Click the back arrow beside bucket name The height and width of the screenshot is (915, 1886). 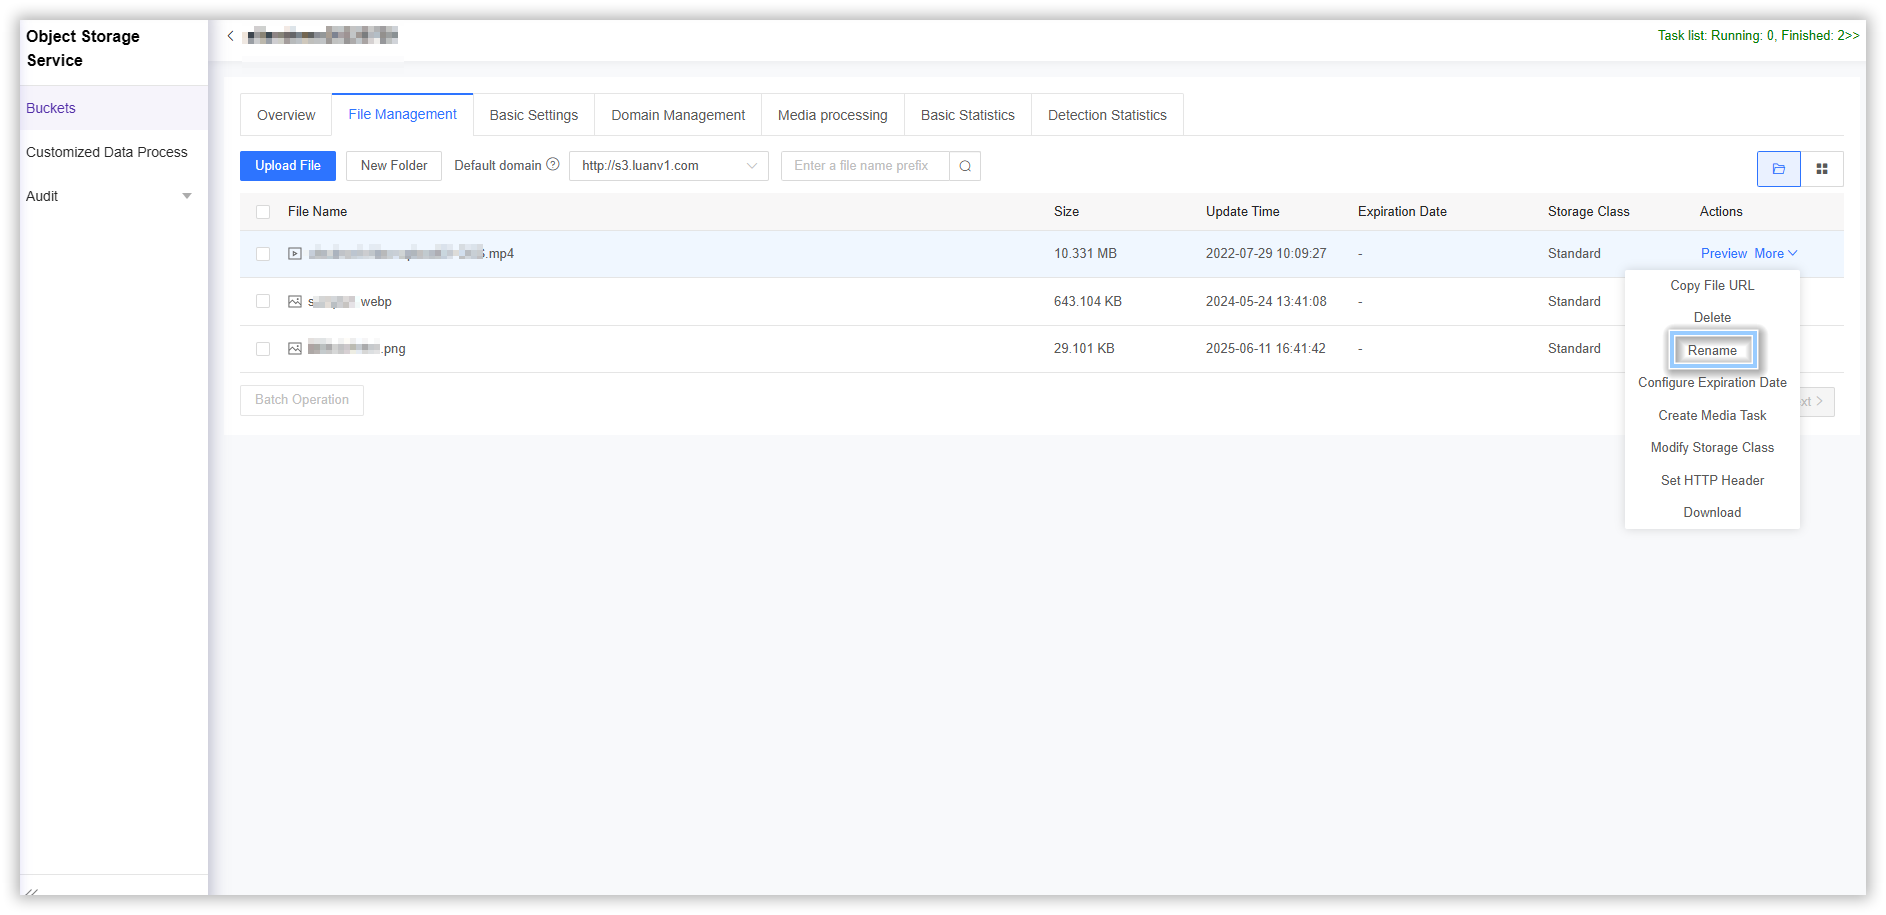[231, 36]
